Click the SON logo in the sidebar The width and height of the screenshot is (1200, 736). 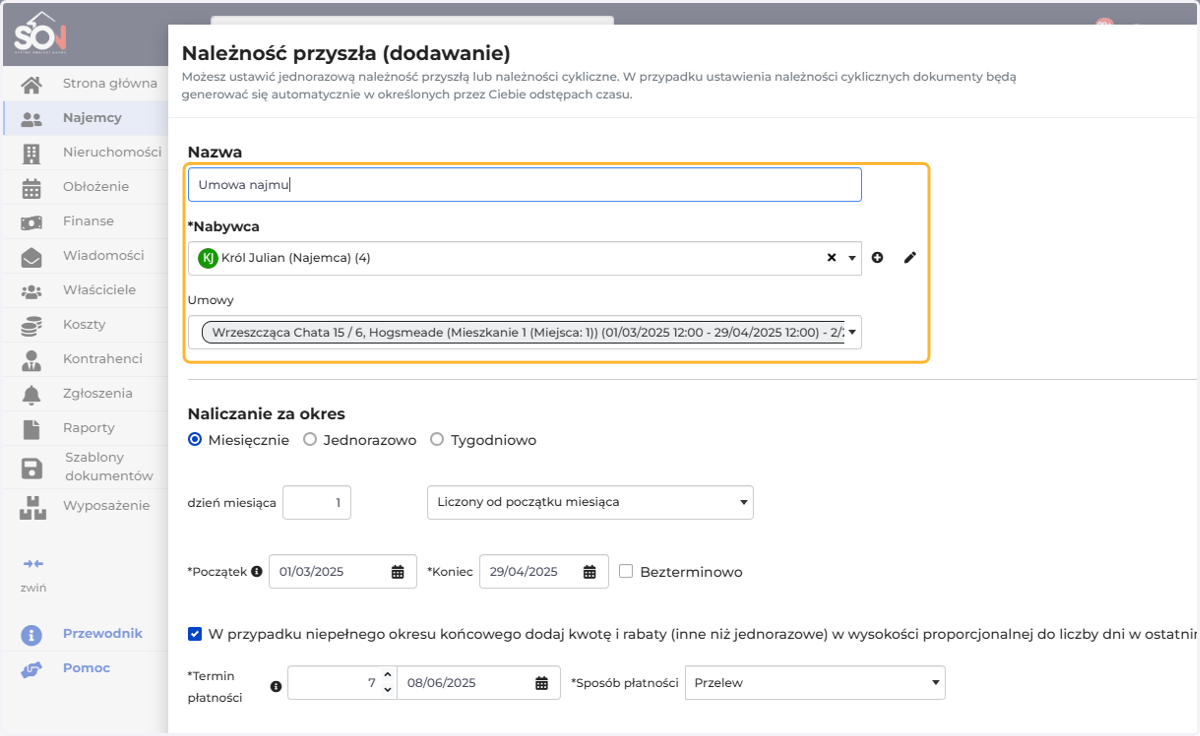click(40, 34)
